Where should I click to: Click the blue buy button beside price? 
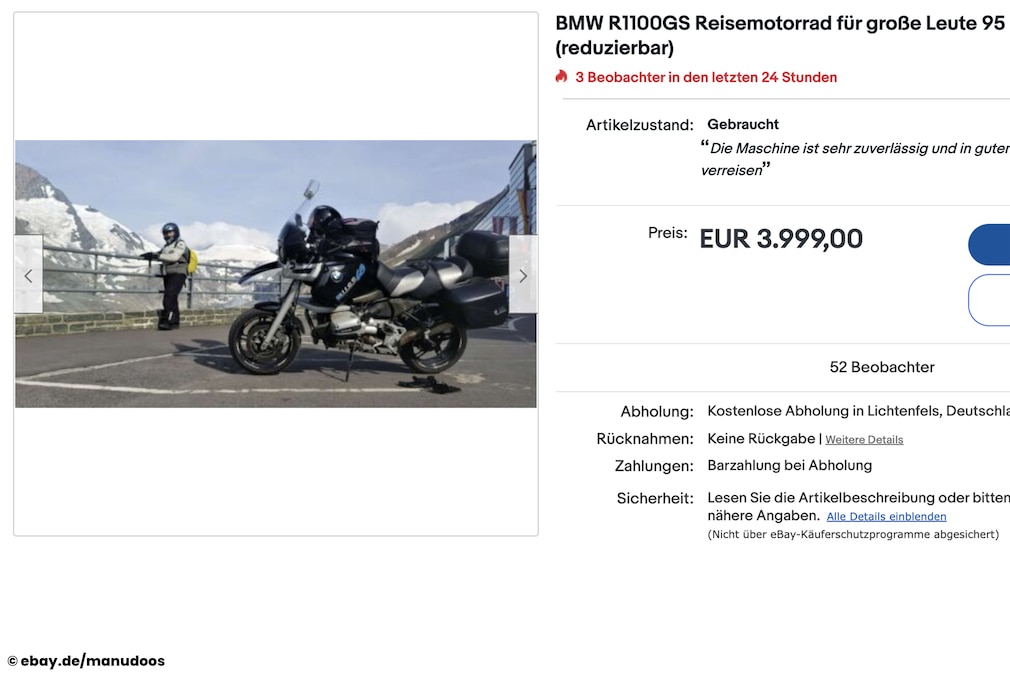click(x=989, y=245)
